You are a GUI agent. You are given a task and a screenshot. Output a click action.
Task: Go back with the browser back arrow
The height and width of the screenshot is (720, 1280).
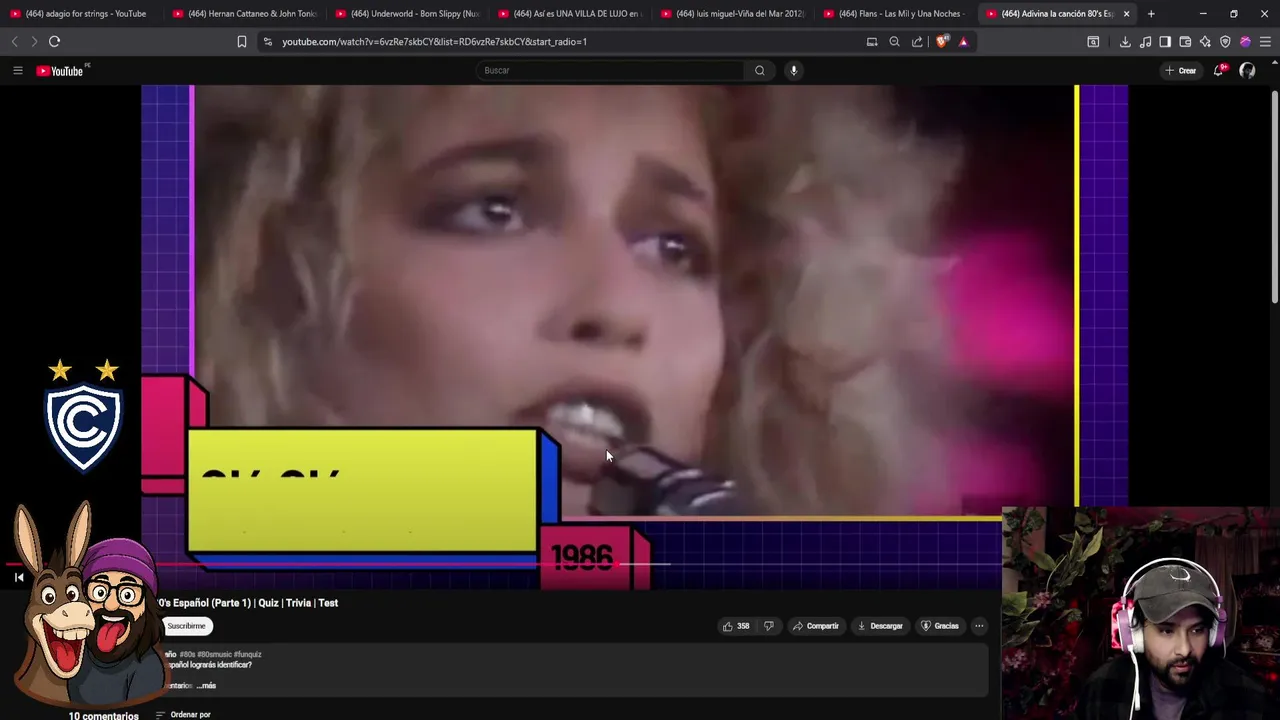[14, 41]
